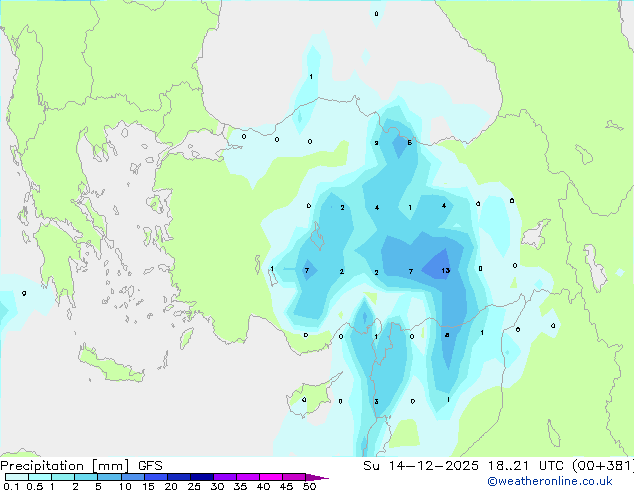Click the 'Precipitation [mm] GFS' title
The height and width of the screenshot is (490, 634).
click(x=81, y=466)
